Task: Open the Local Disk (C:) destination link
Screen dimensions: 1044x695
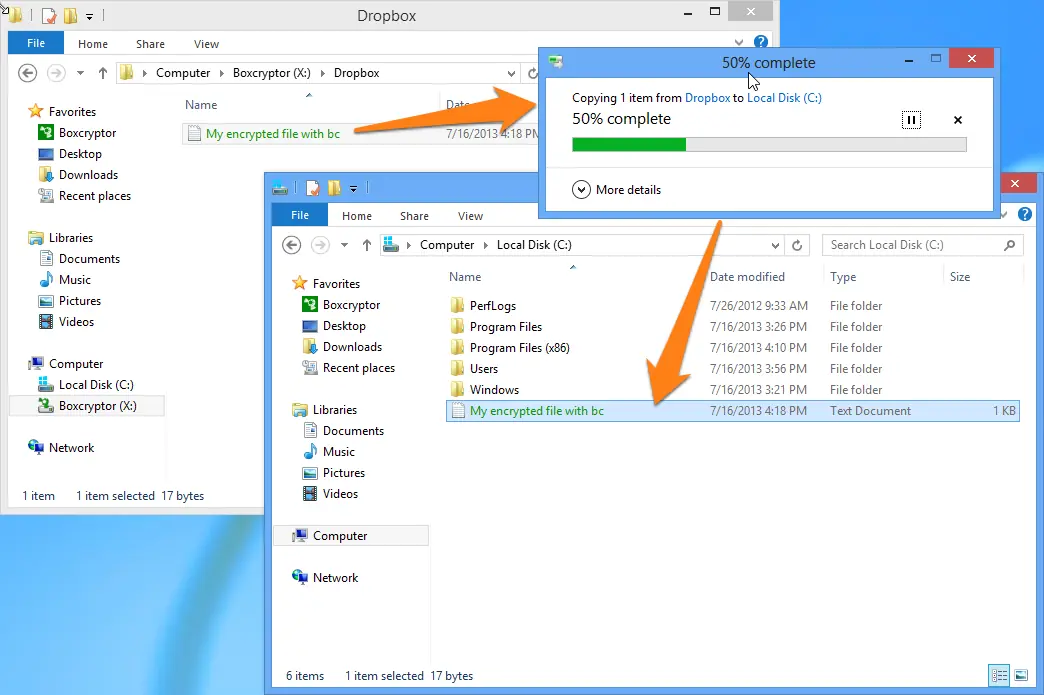Action: coord(784,98)
